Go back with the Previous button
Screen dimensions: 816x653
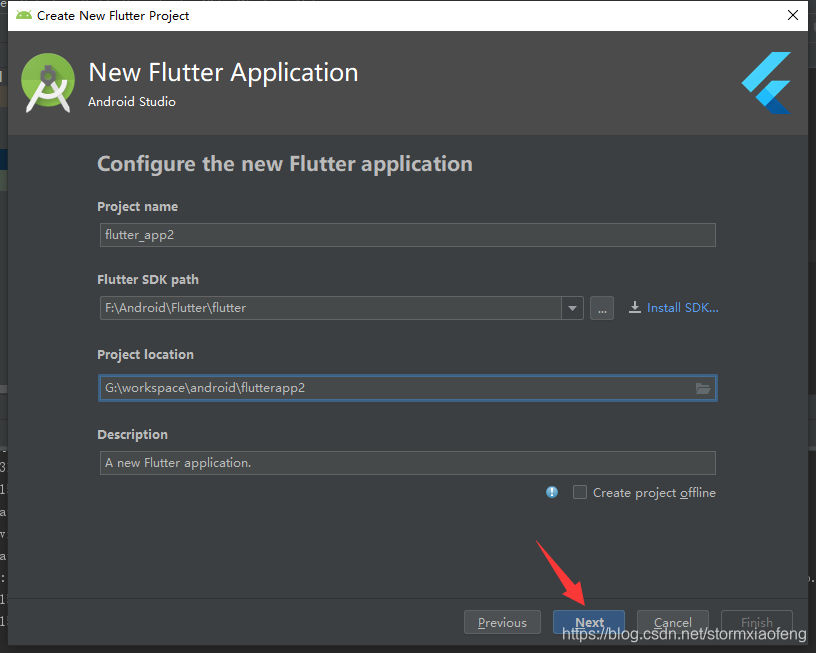(502, 622)
